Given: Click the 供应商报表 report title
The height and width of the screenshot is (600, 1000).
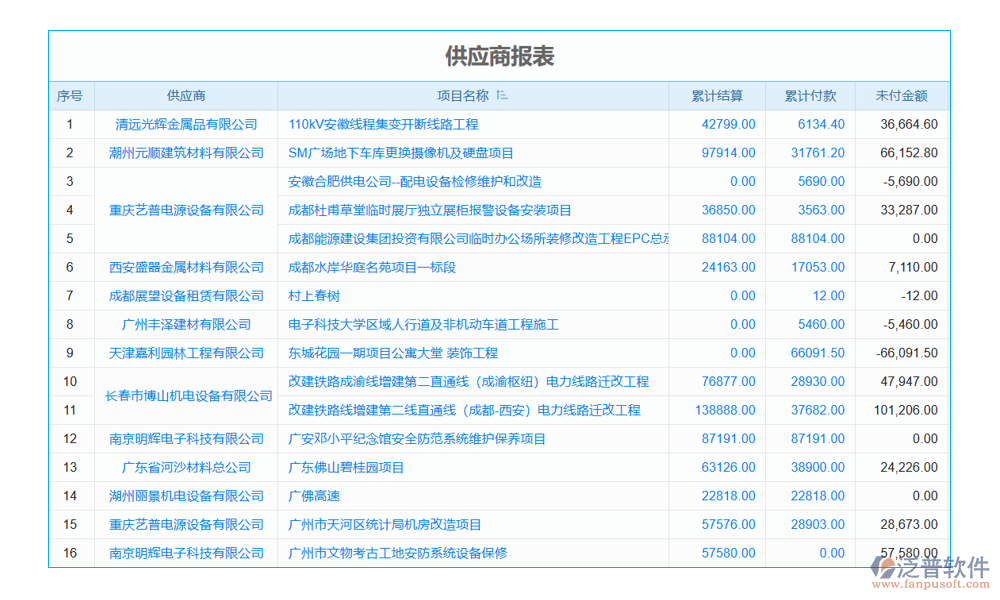Looking at the screenshot, I should [500, 57].
